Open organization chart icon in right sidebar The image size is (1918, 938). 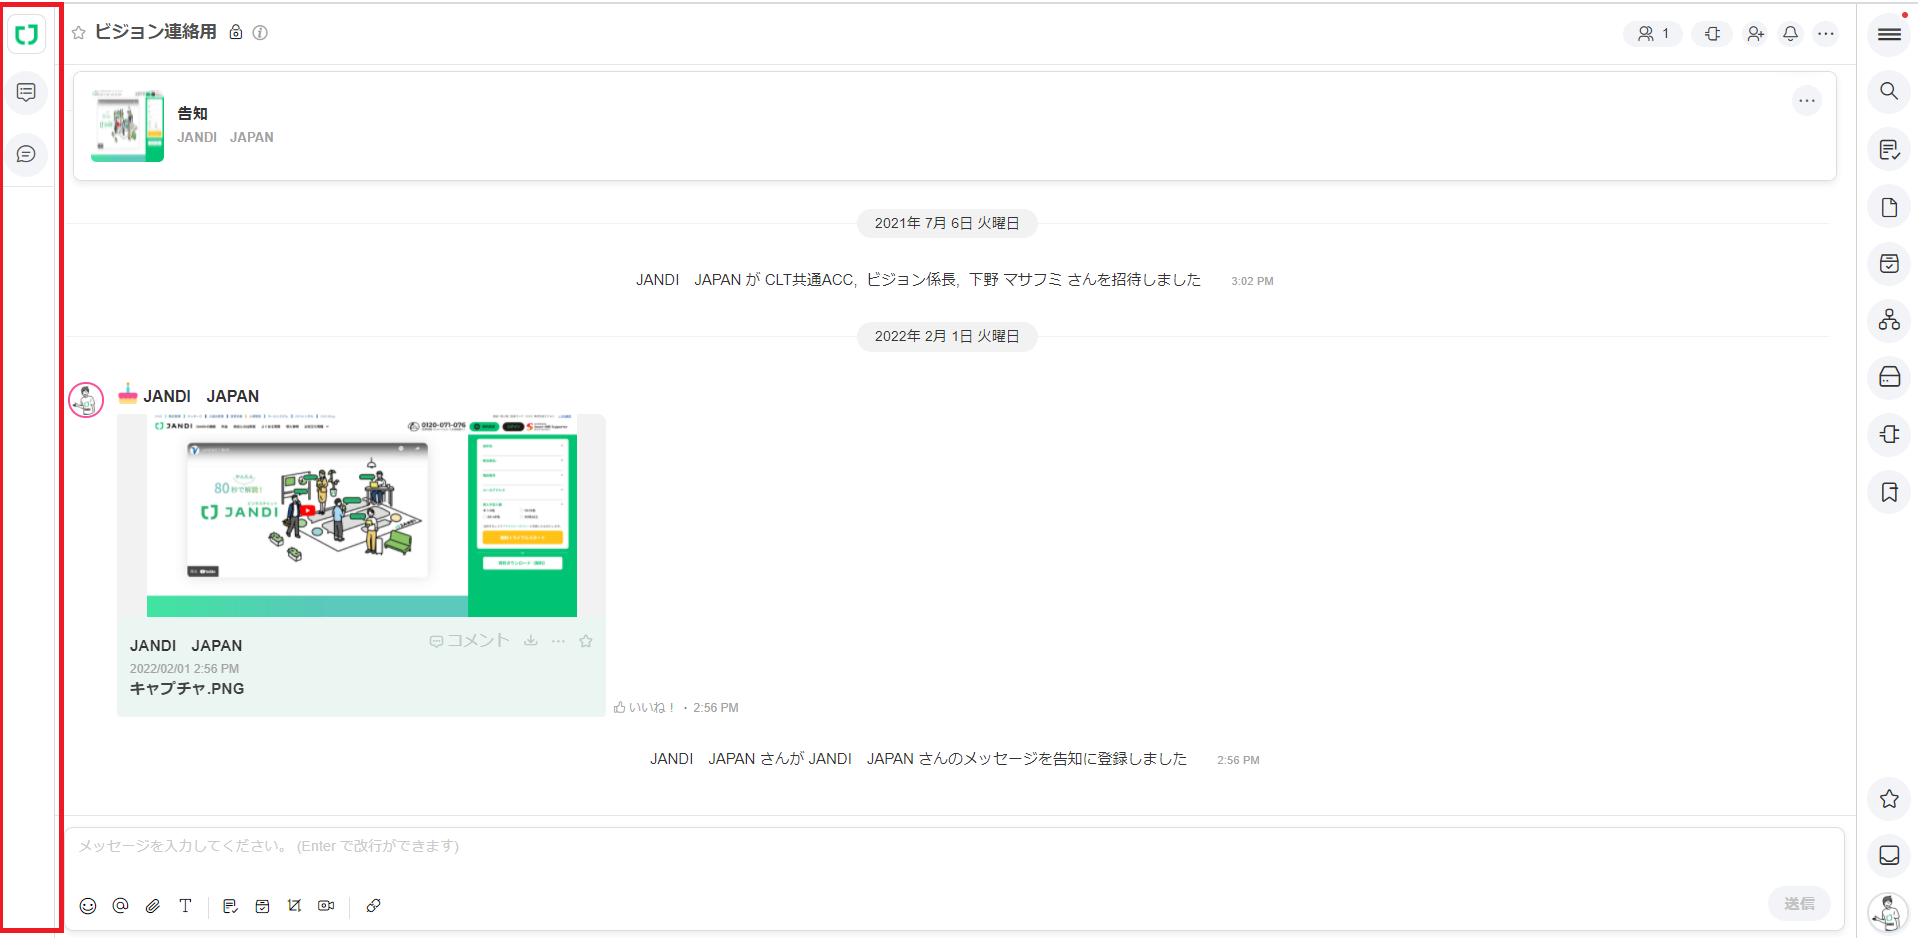[1889, 320]
